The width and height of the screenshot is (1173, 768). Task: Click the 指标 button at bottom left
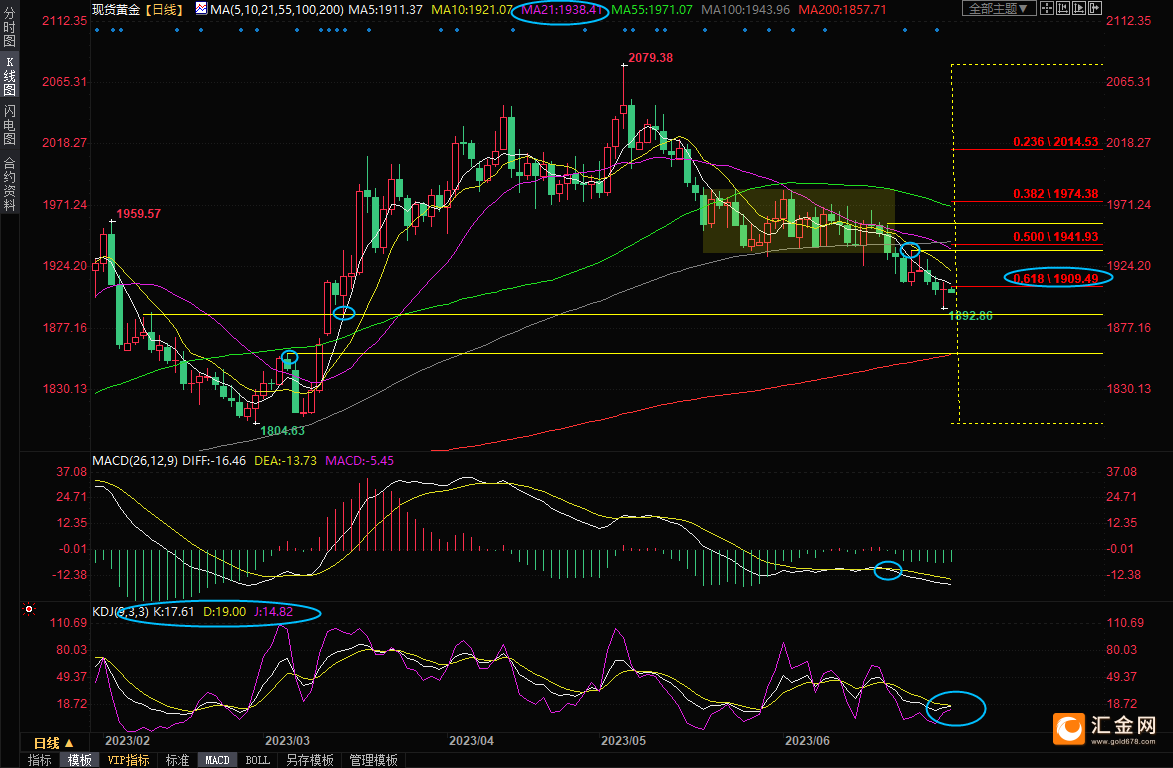tap(40, 760)
